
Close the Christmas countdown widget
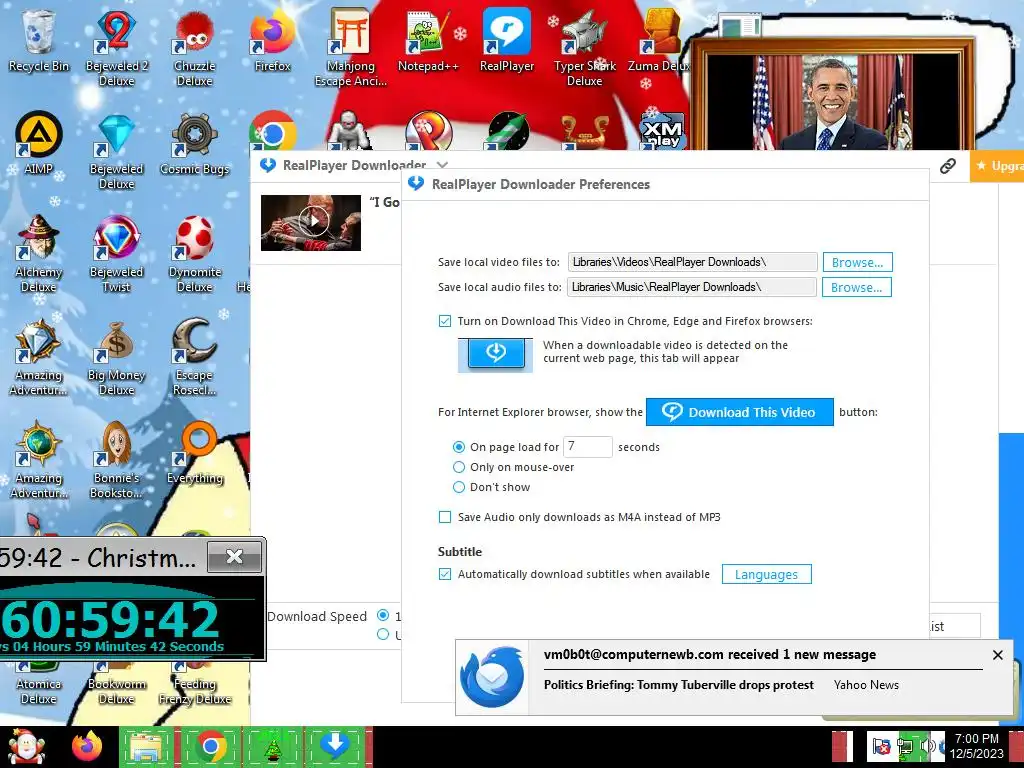tap(234, 556)
